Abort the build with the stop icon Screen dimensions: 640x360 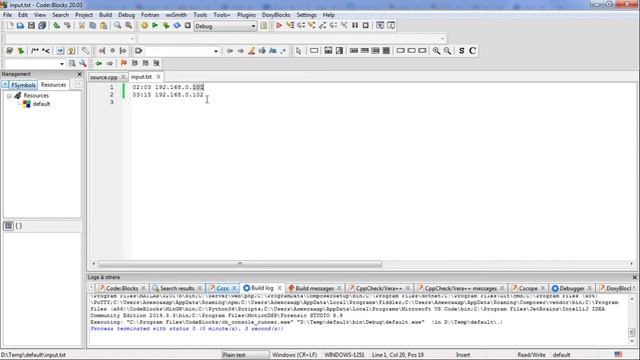pyautogui.click(x=188, y=26)
